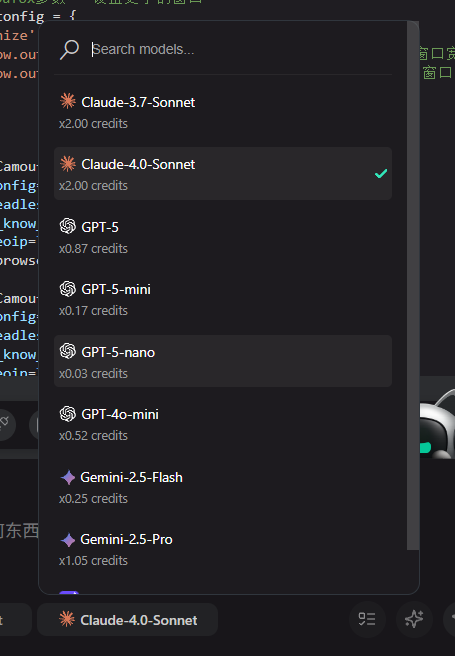Click the robot mascot image at right

pyautogui.click(x=437, y=423)
